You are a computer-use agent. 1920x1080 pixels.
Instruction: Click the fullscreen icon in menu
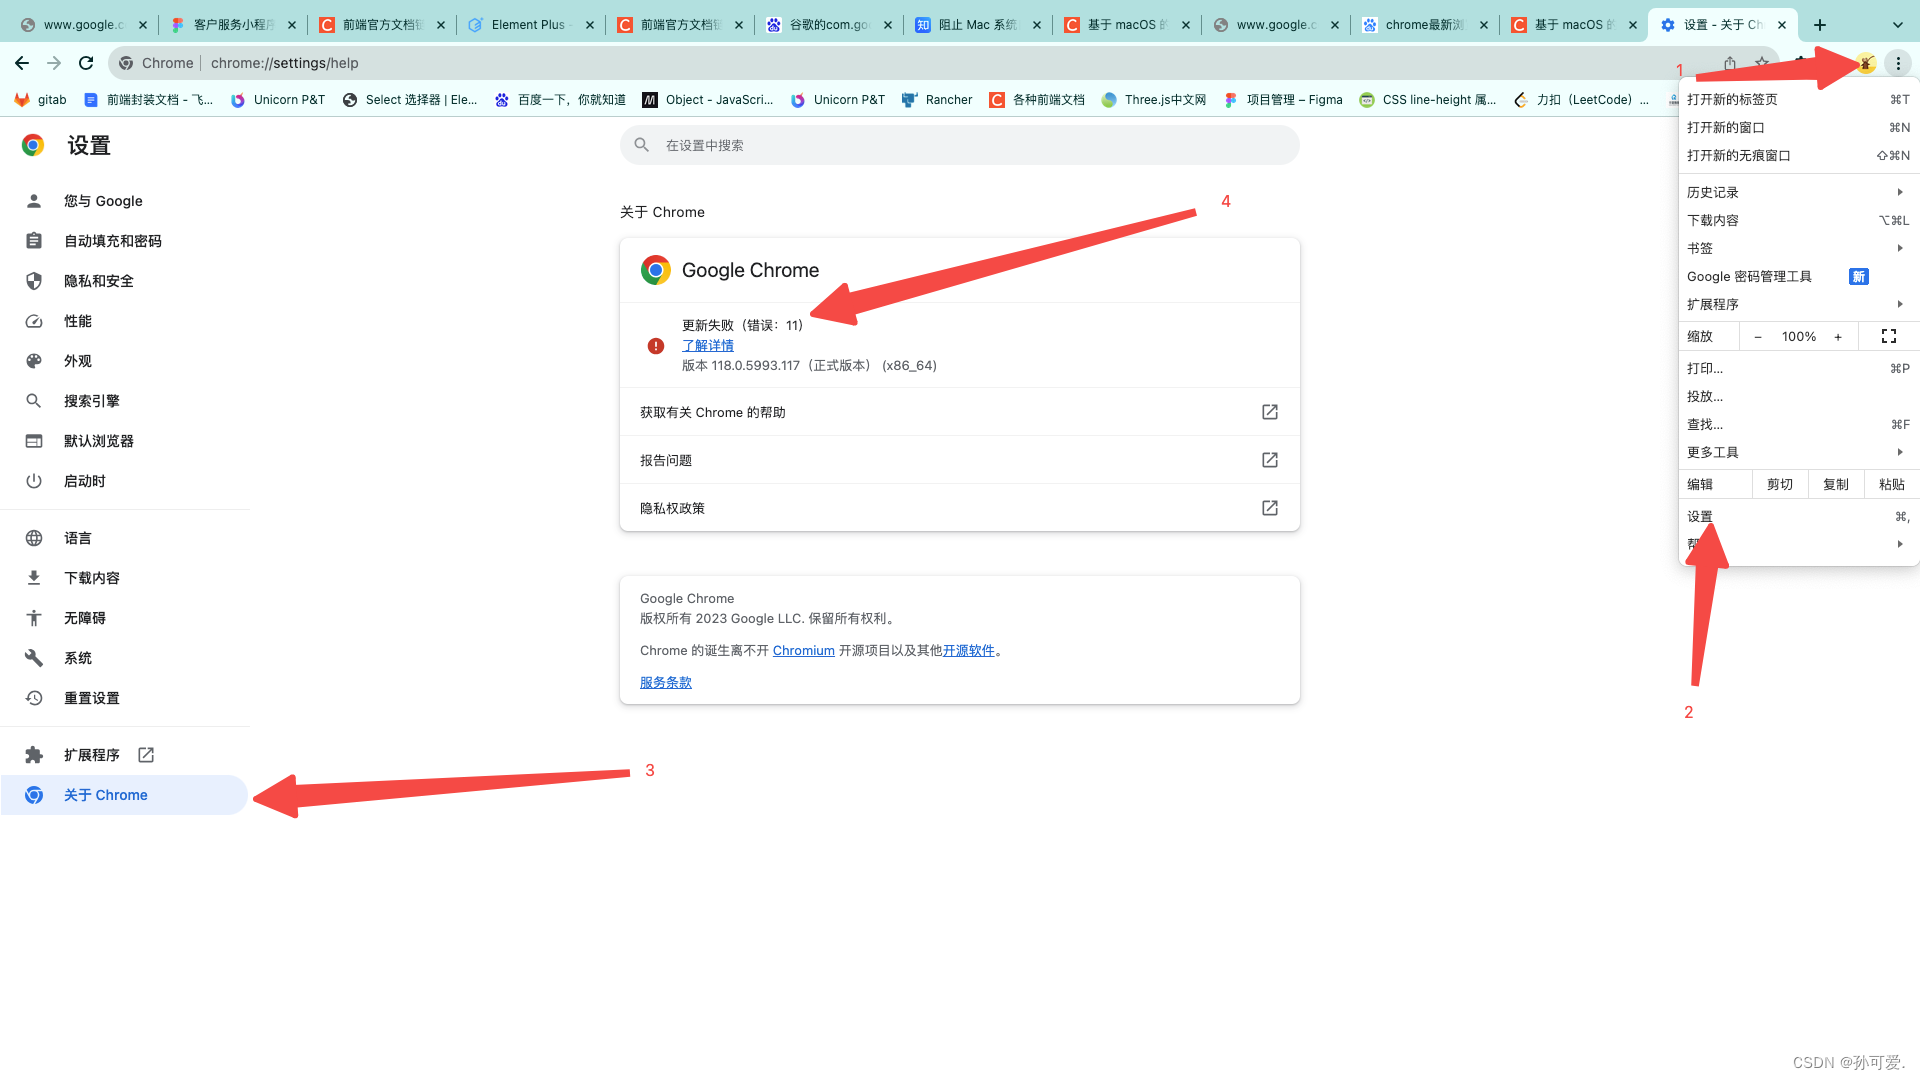pos(1889,337)
